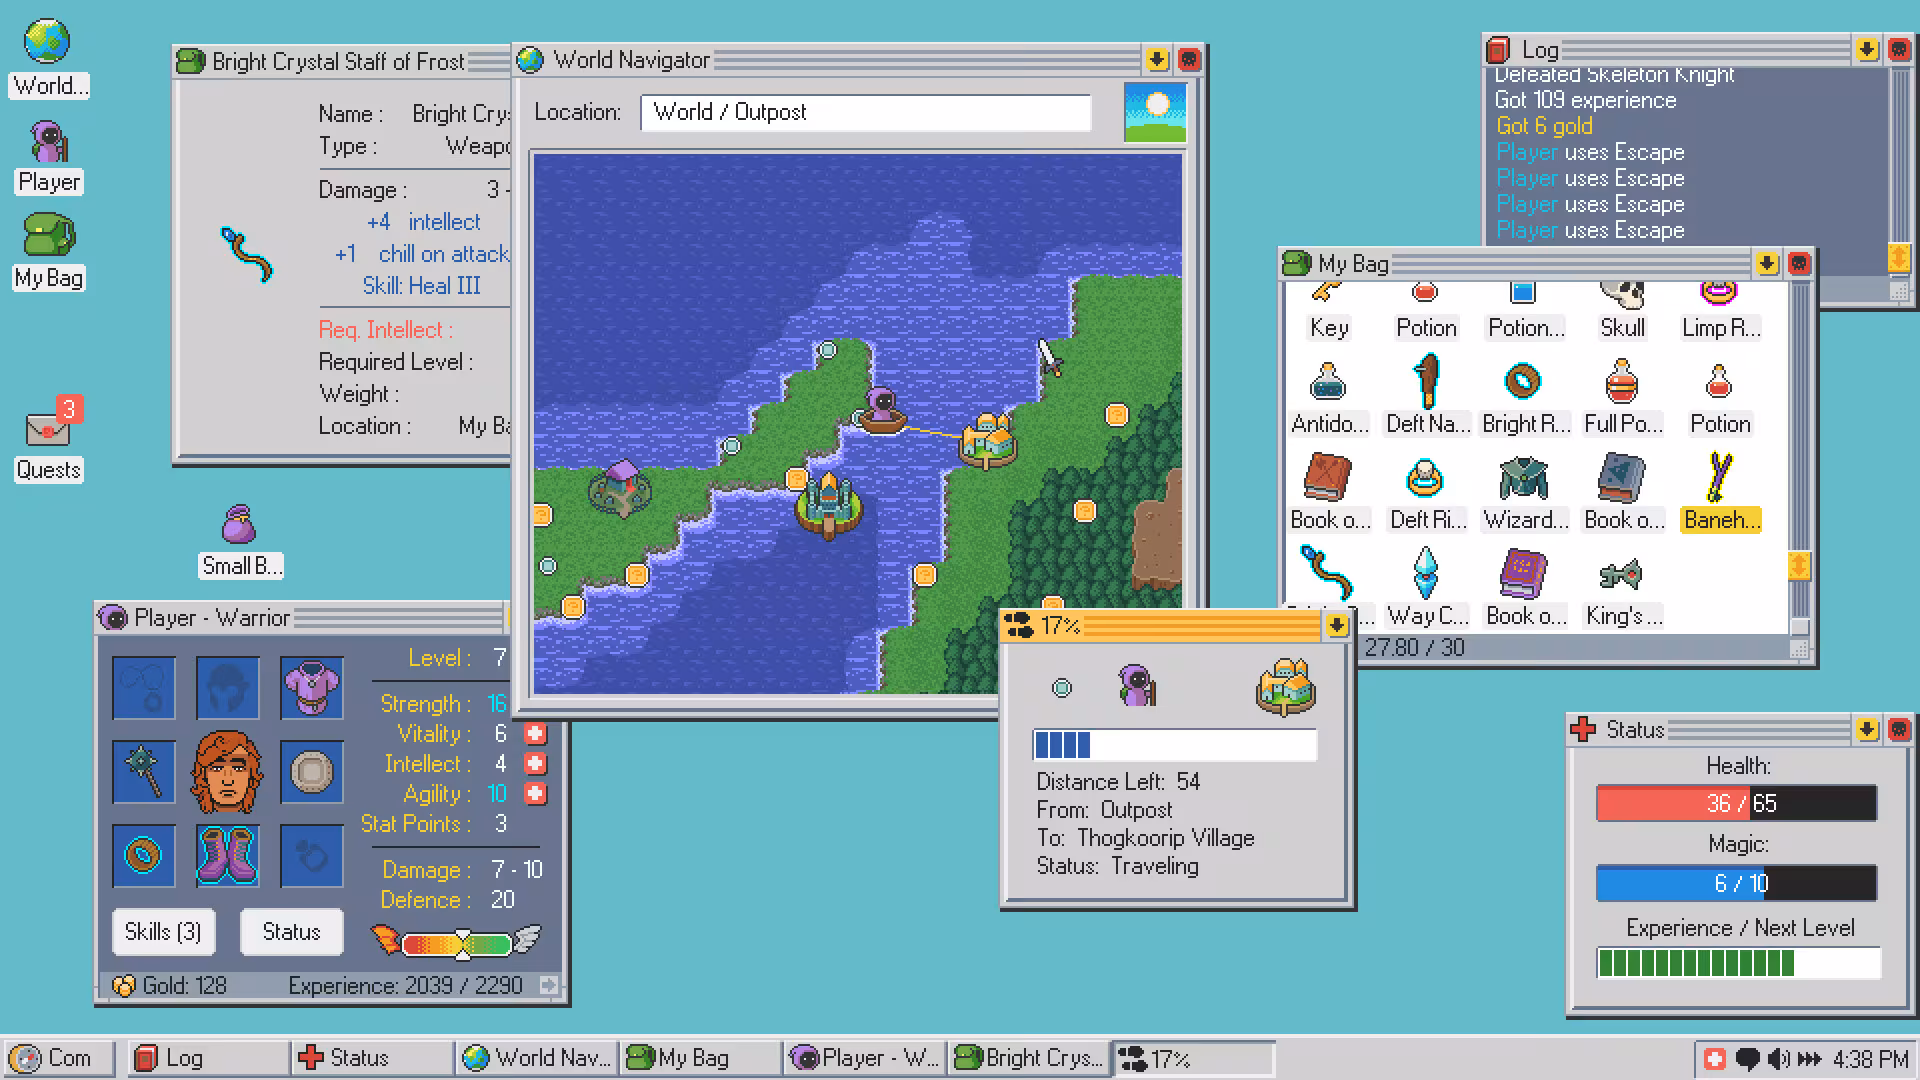
Task: Switch to the World Nav... taskbar tab
Action: point(537,1058)
